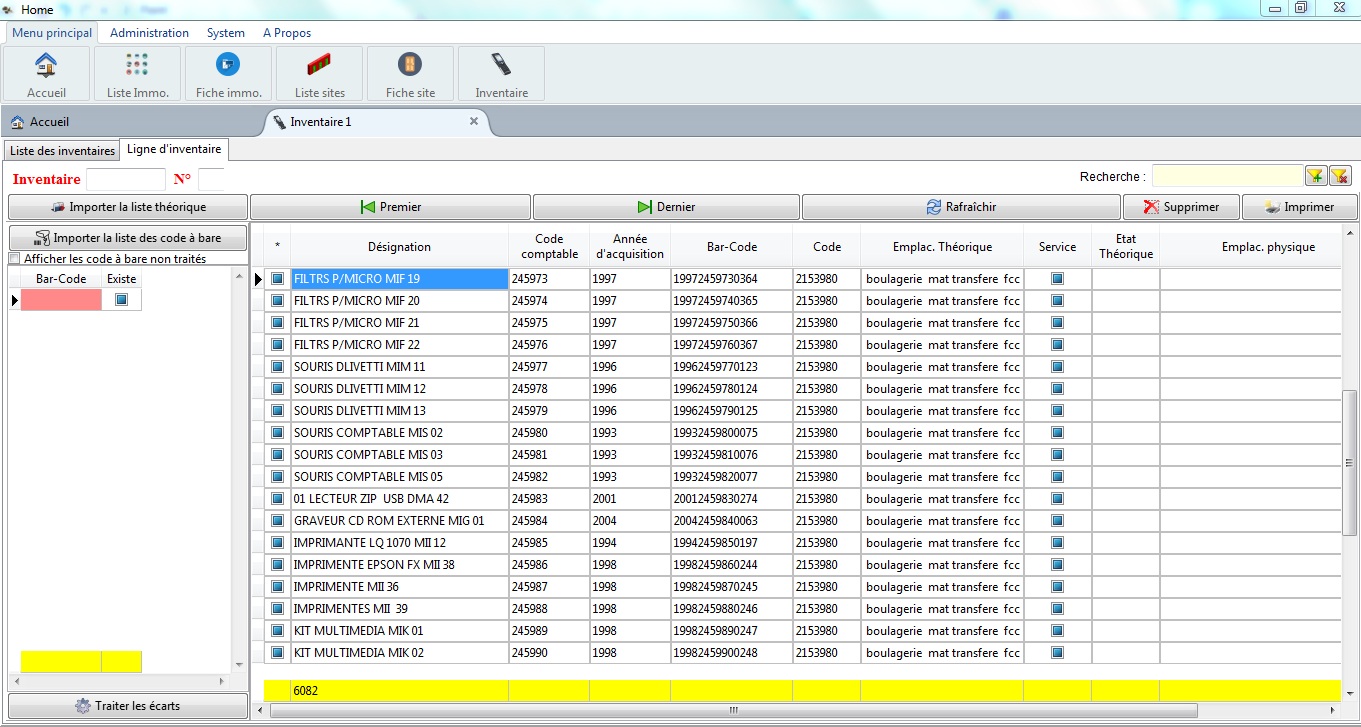Viewport: 1361px width, 727px height.
Task: Toggle Service checkbox for SOURIS COMPTABLE MIS 02
Action: (x=1057, y=433)
